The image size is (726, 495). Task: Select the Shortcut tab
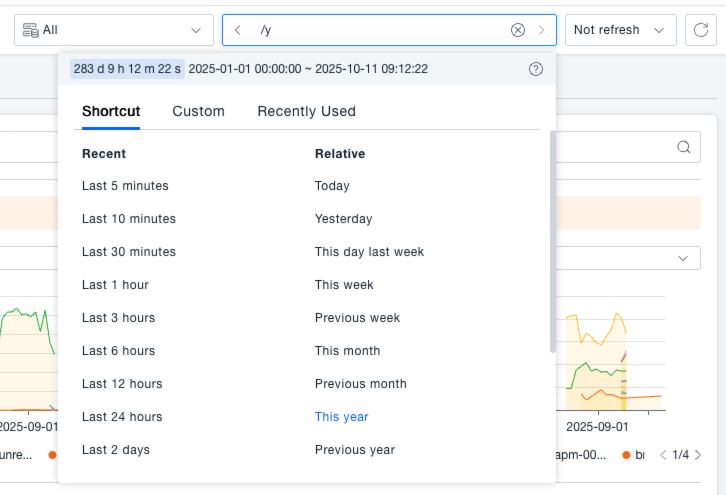click(x=111, y=111)
